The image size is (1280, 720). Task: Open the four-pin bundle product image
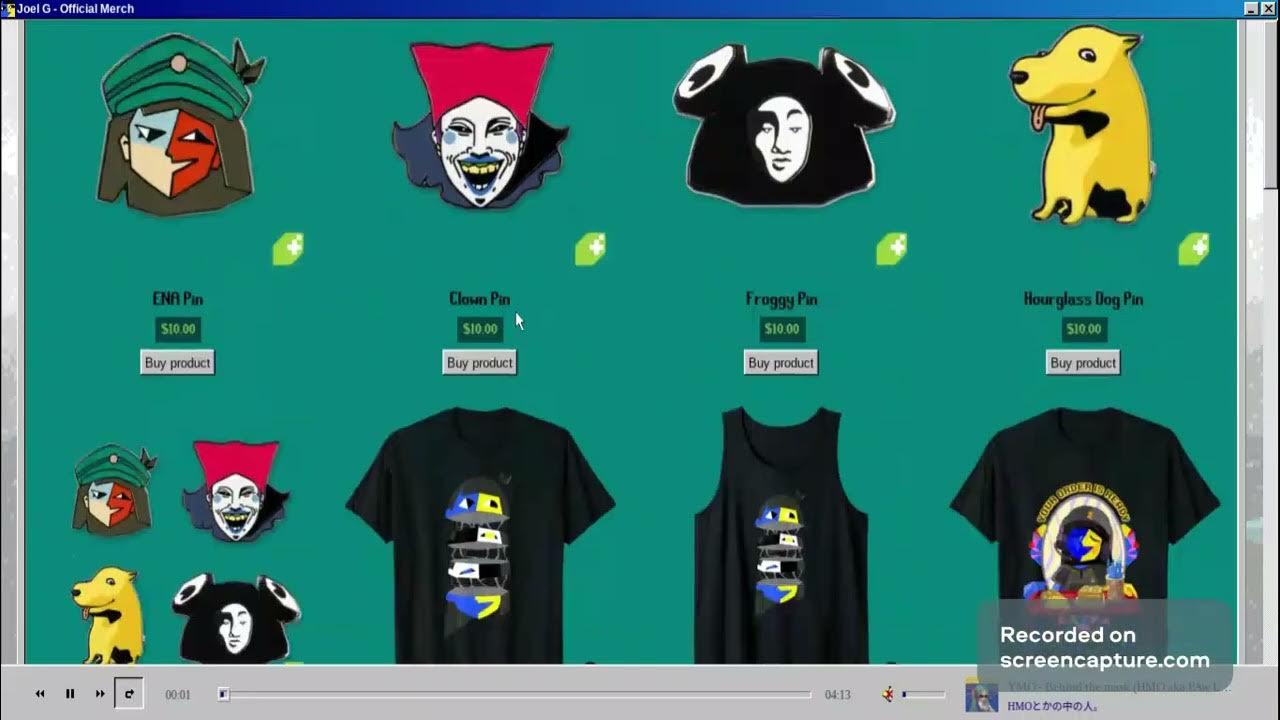pyautogui.click(x=185, y=550)
